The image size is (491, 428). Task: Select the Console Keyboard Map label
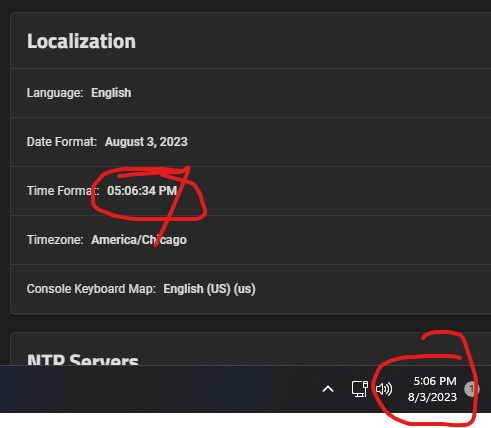[91, 289]
